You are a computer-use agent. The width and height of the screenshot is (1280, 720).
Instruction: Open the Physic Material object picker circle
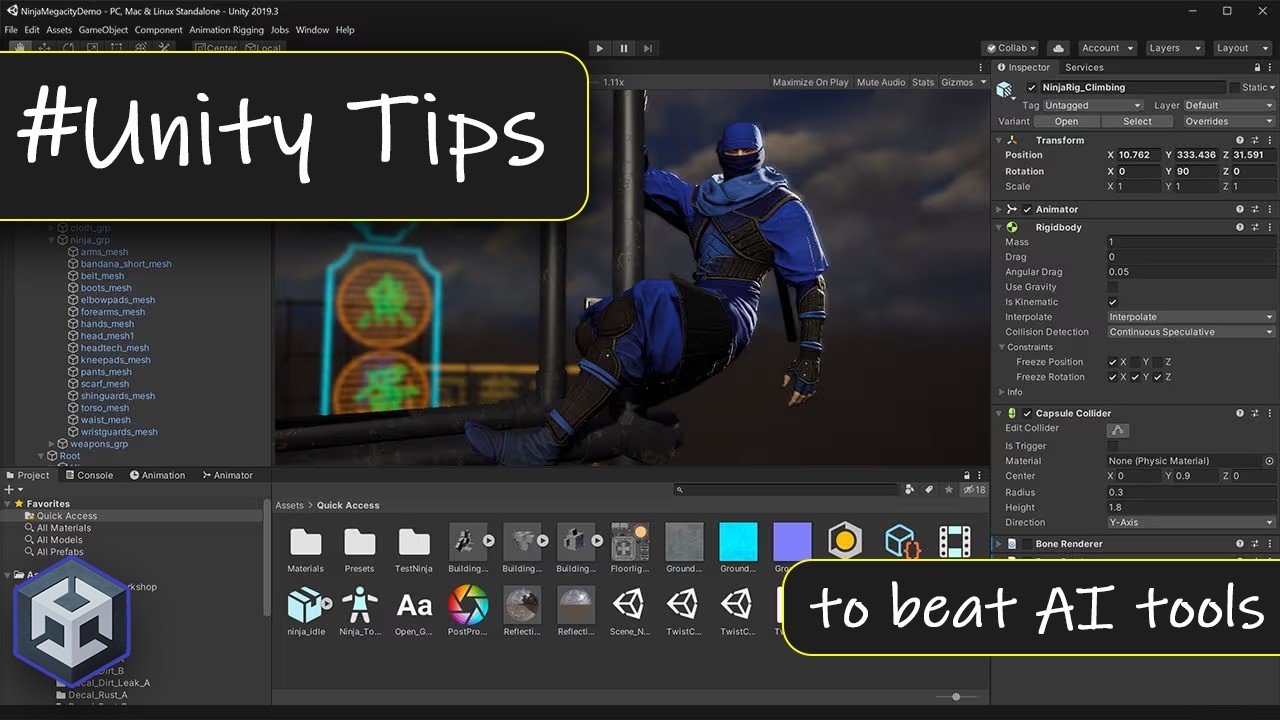click(x=1269, y=461)
